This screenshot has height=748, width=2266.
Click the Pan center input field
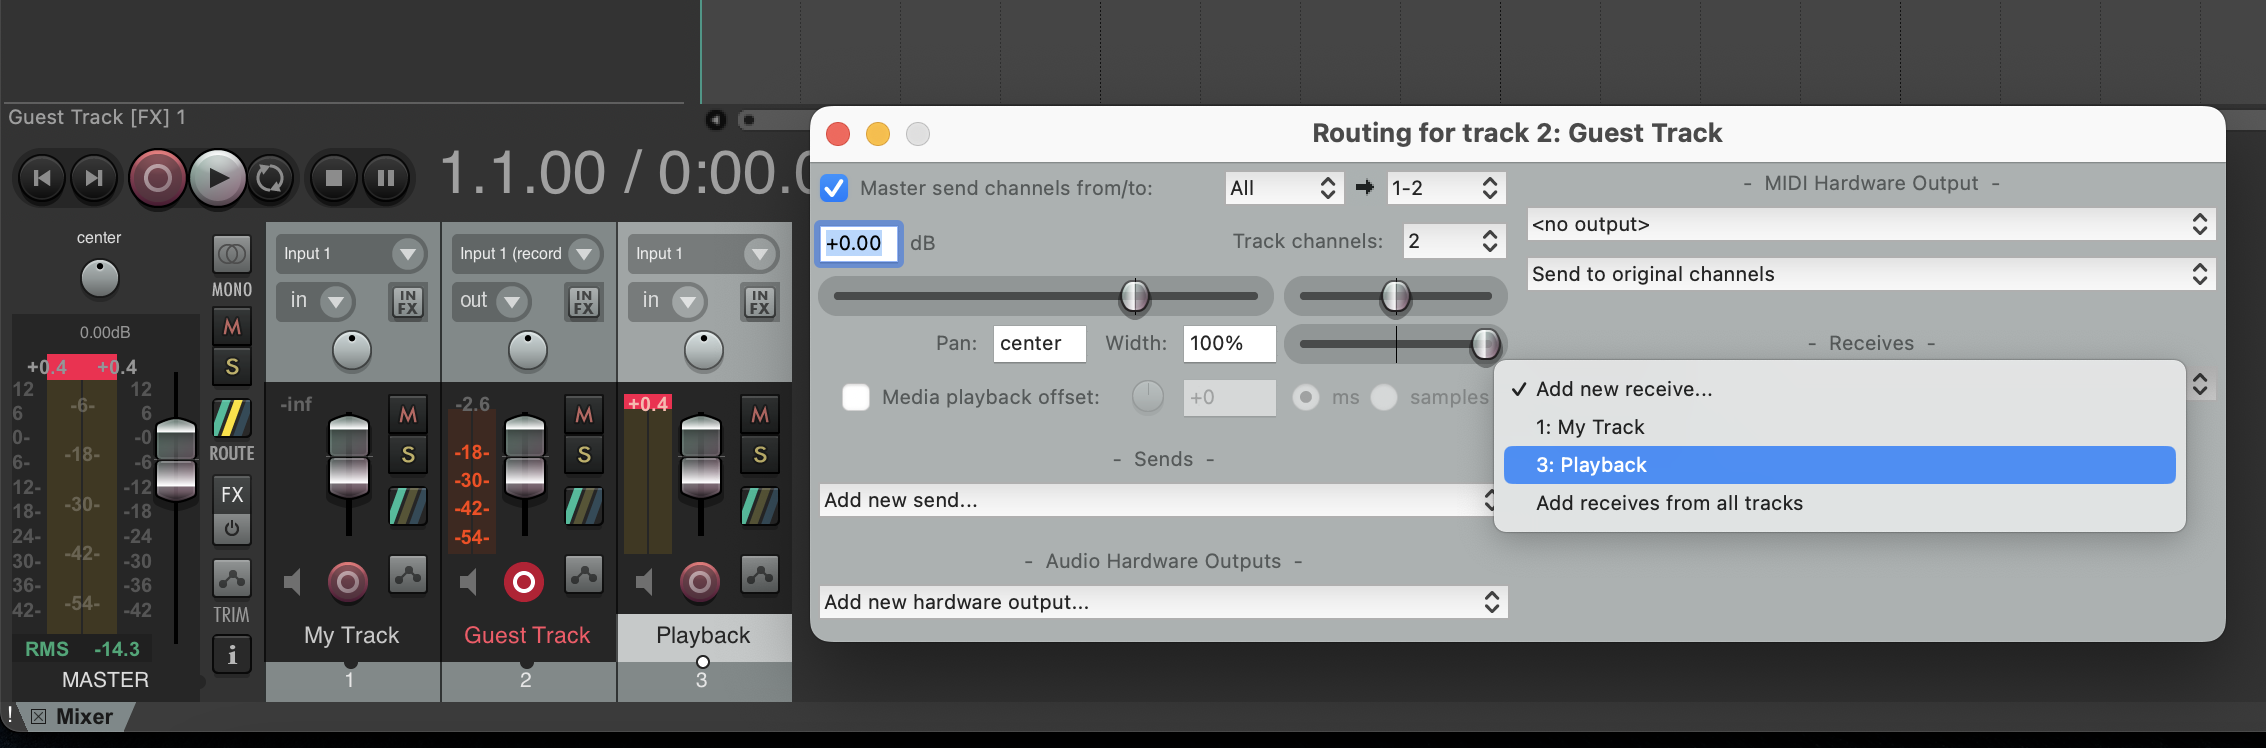[x=1038, y=343]
